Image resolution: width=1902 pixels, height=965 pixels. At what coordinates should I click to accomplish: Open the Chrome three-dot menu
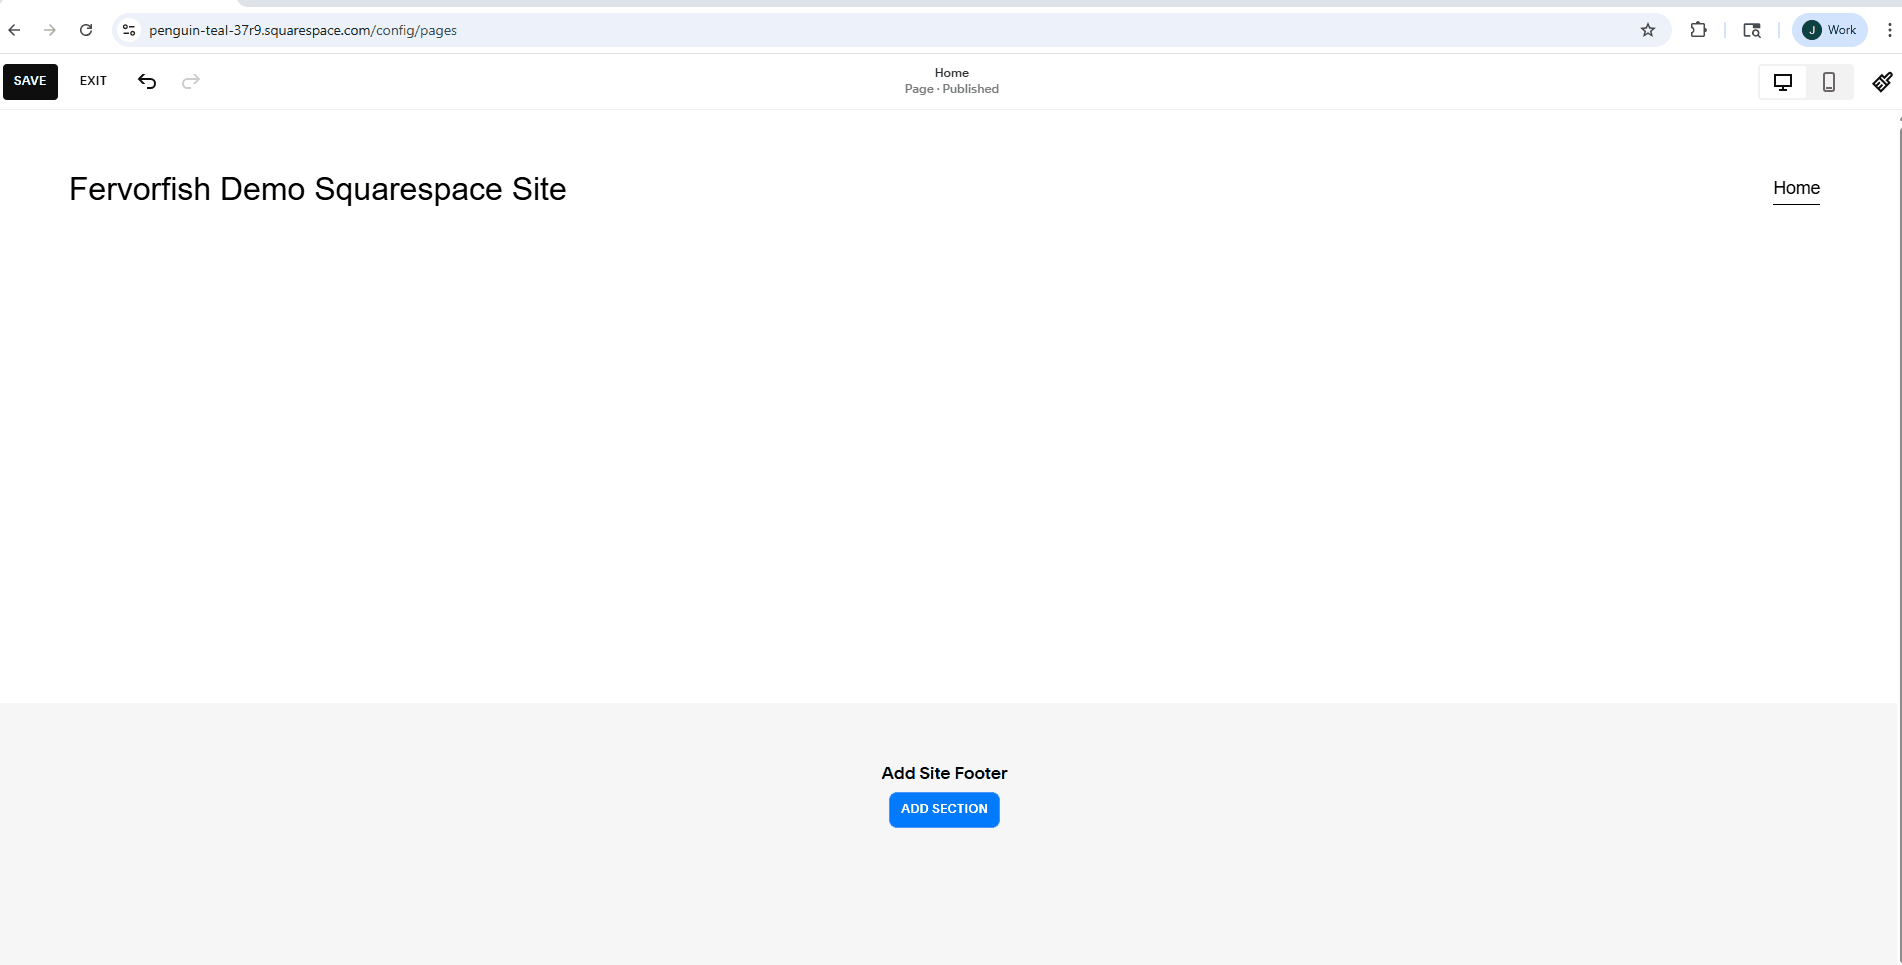[1889, 30]
